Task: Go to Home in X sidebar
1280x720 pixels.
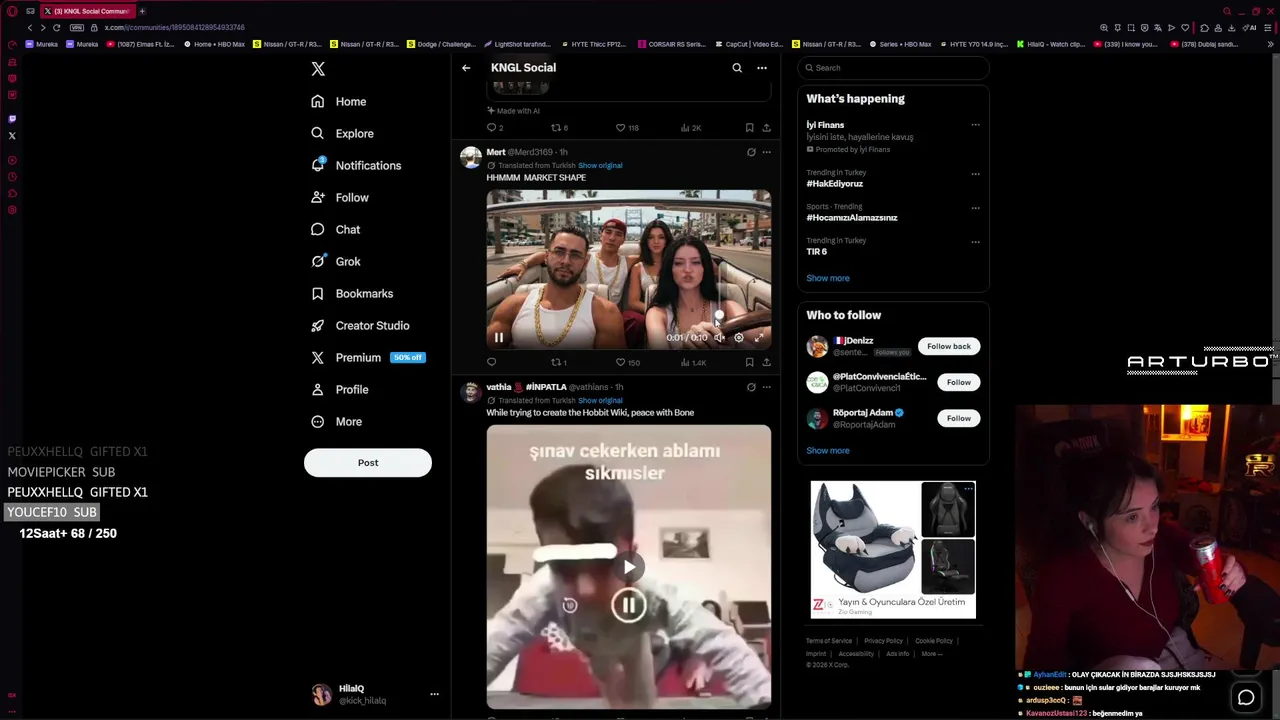Action: (x=338, y=101)
